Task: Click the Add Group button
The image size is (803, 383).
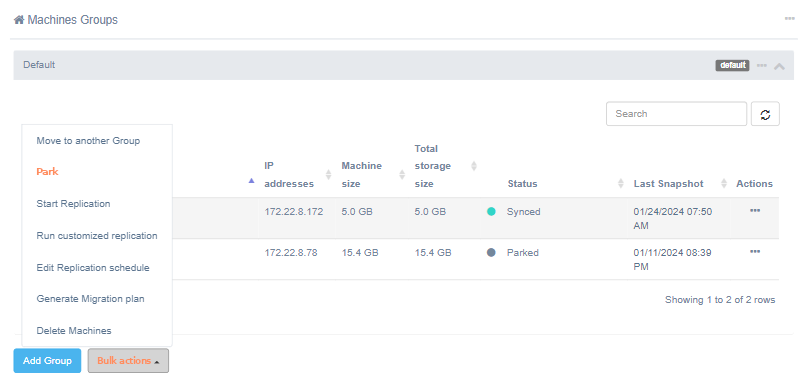Action: (x=47, y=360)
